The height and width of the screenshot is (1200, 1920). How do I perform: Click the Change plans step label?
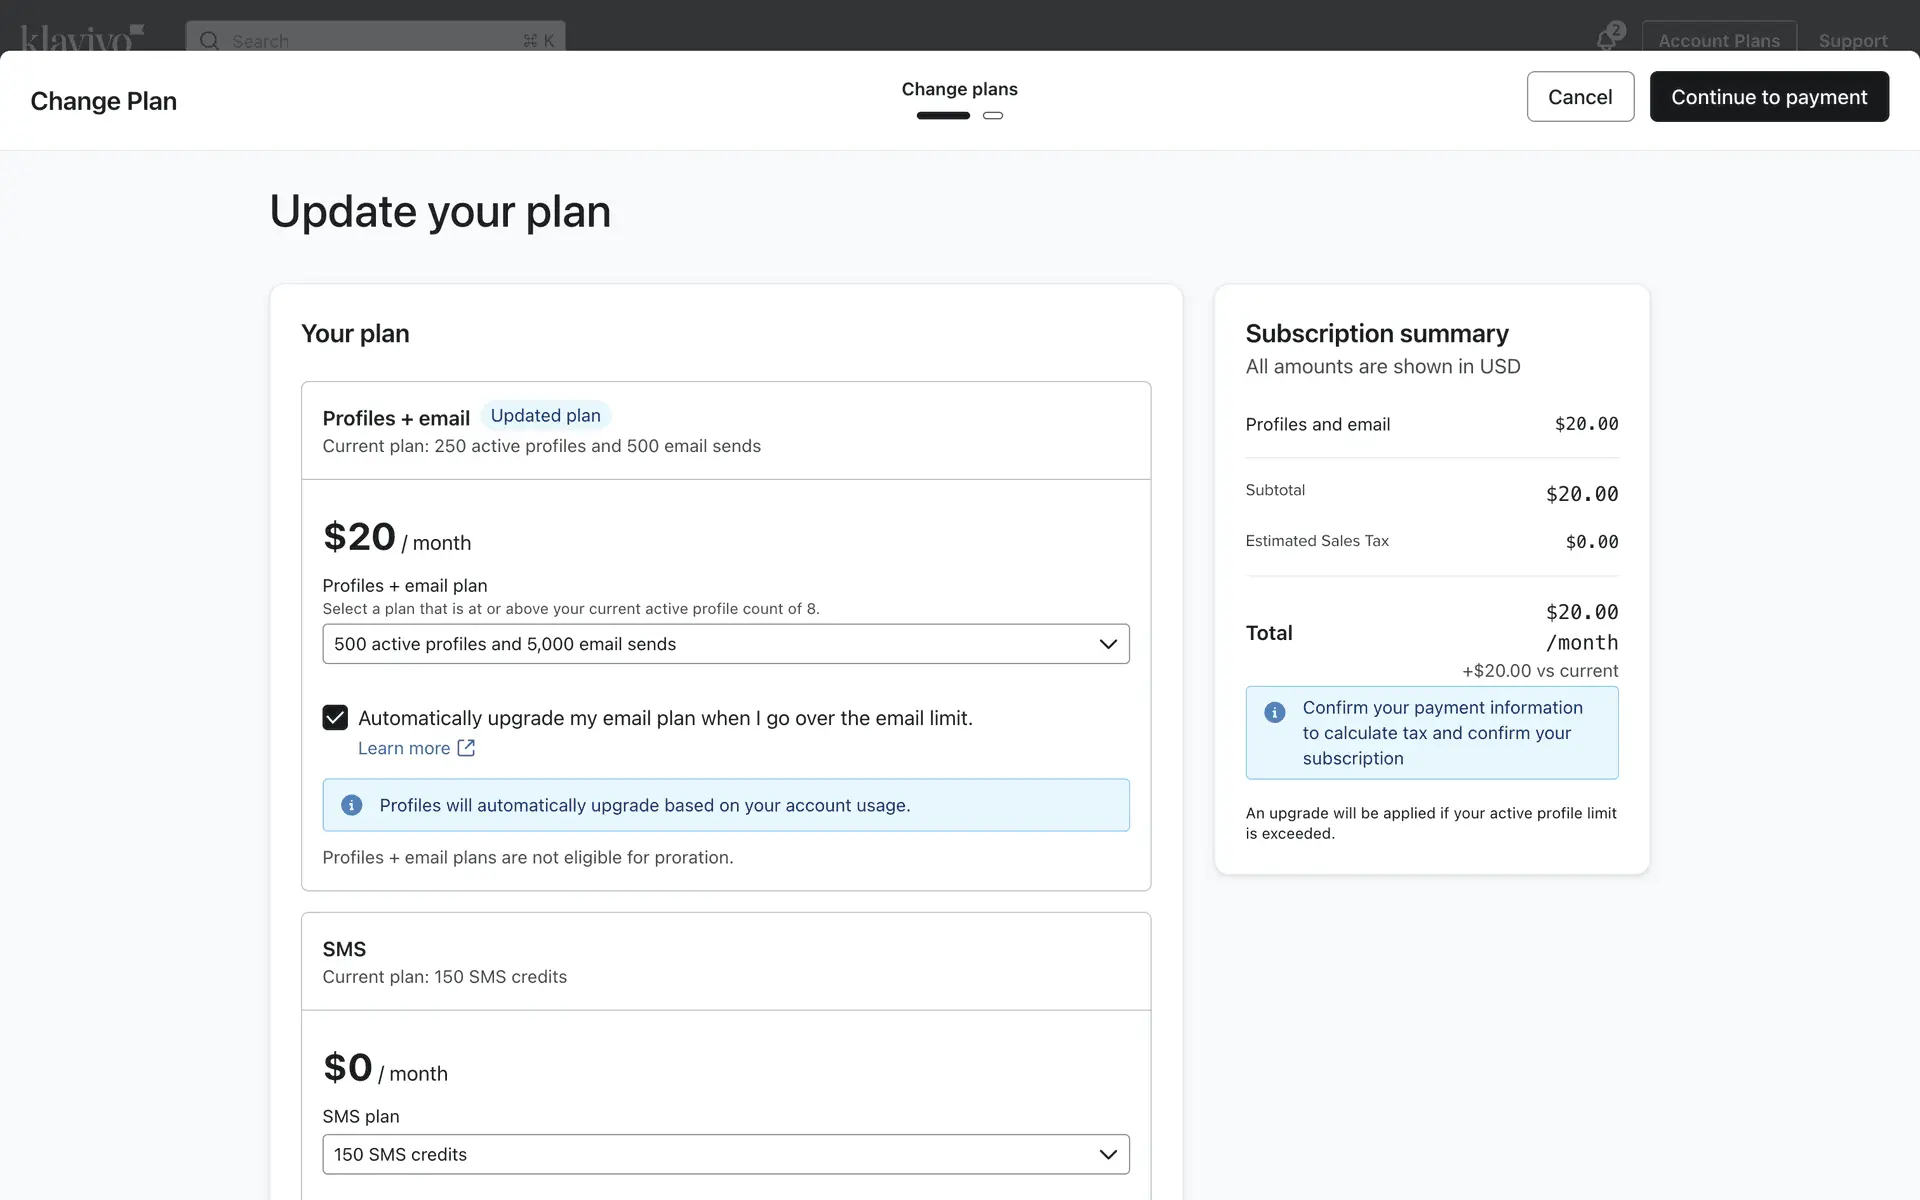[x=959, y=89]
